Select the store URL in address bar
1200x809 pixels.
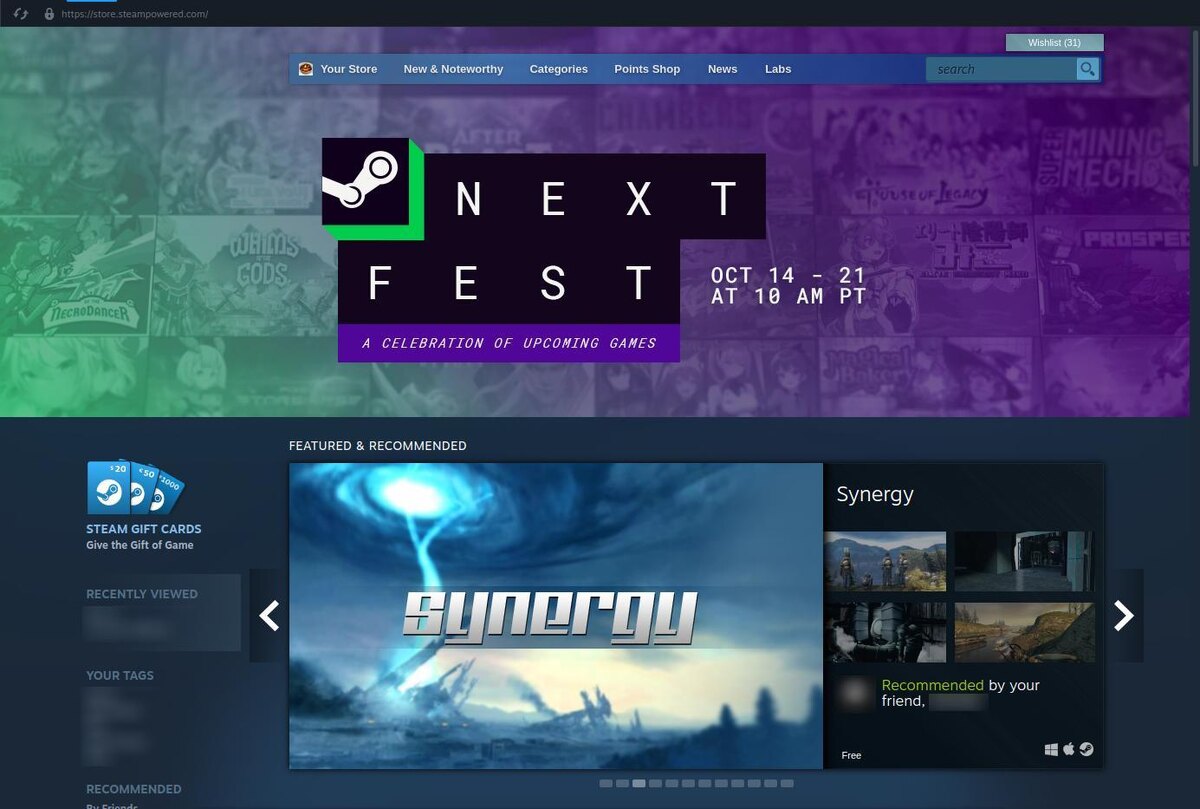click(135, 14)
